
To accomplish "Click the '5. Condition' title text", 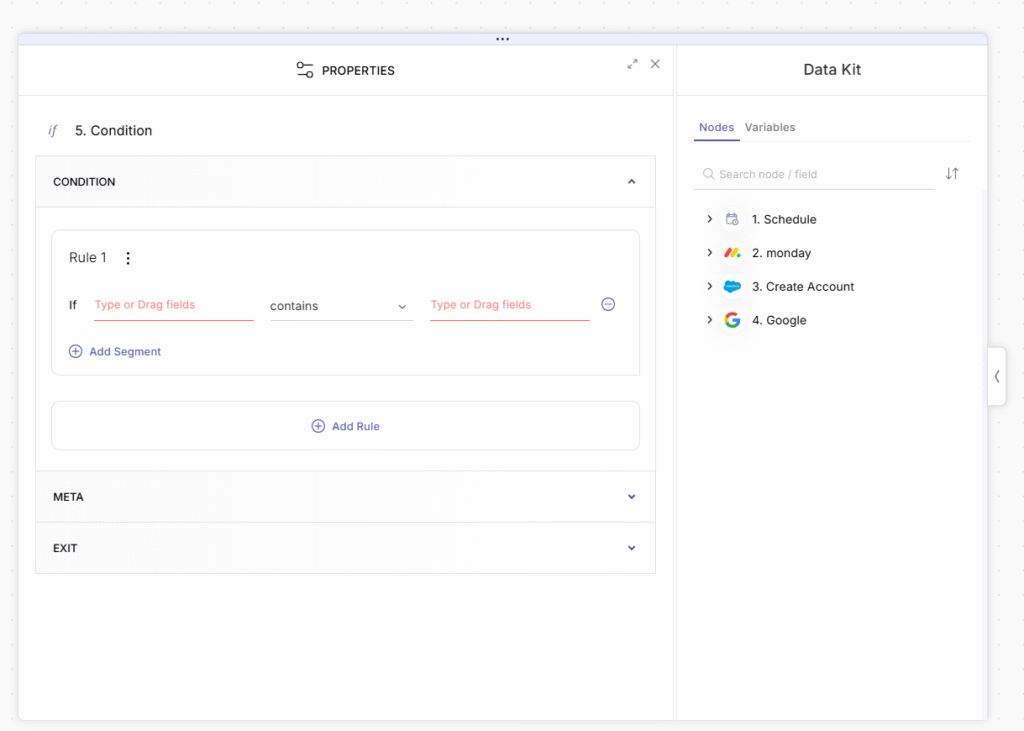I will click(113, 131).
